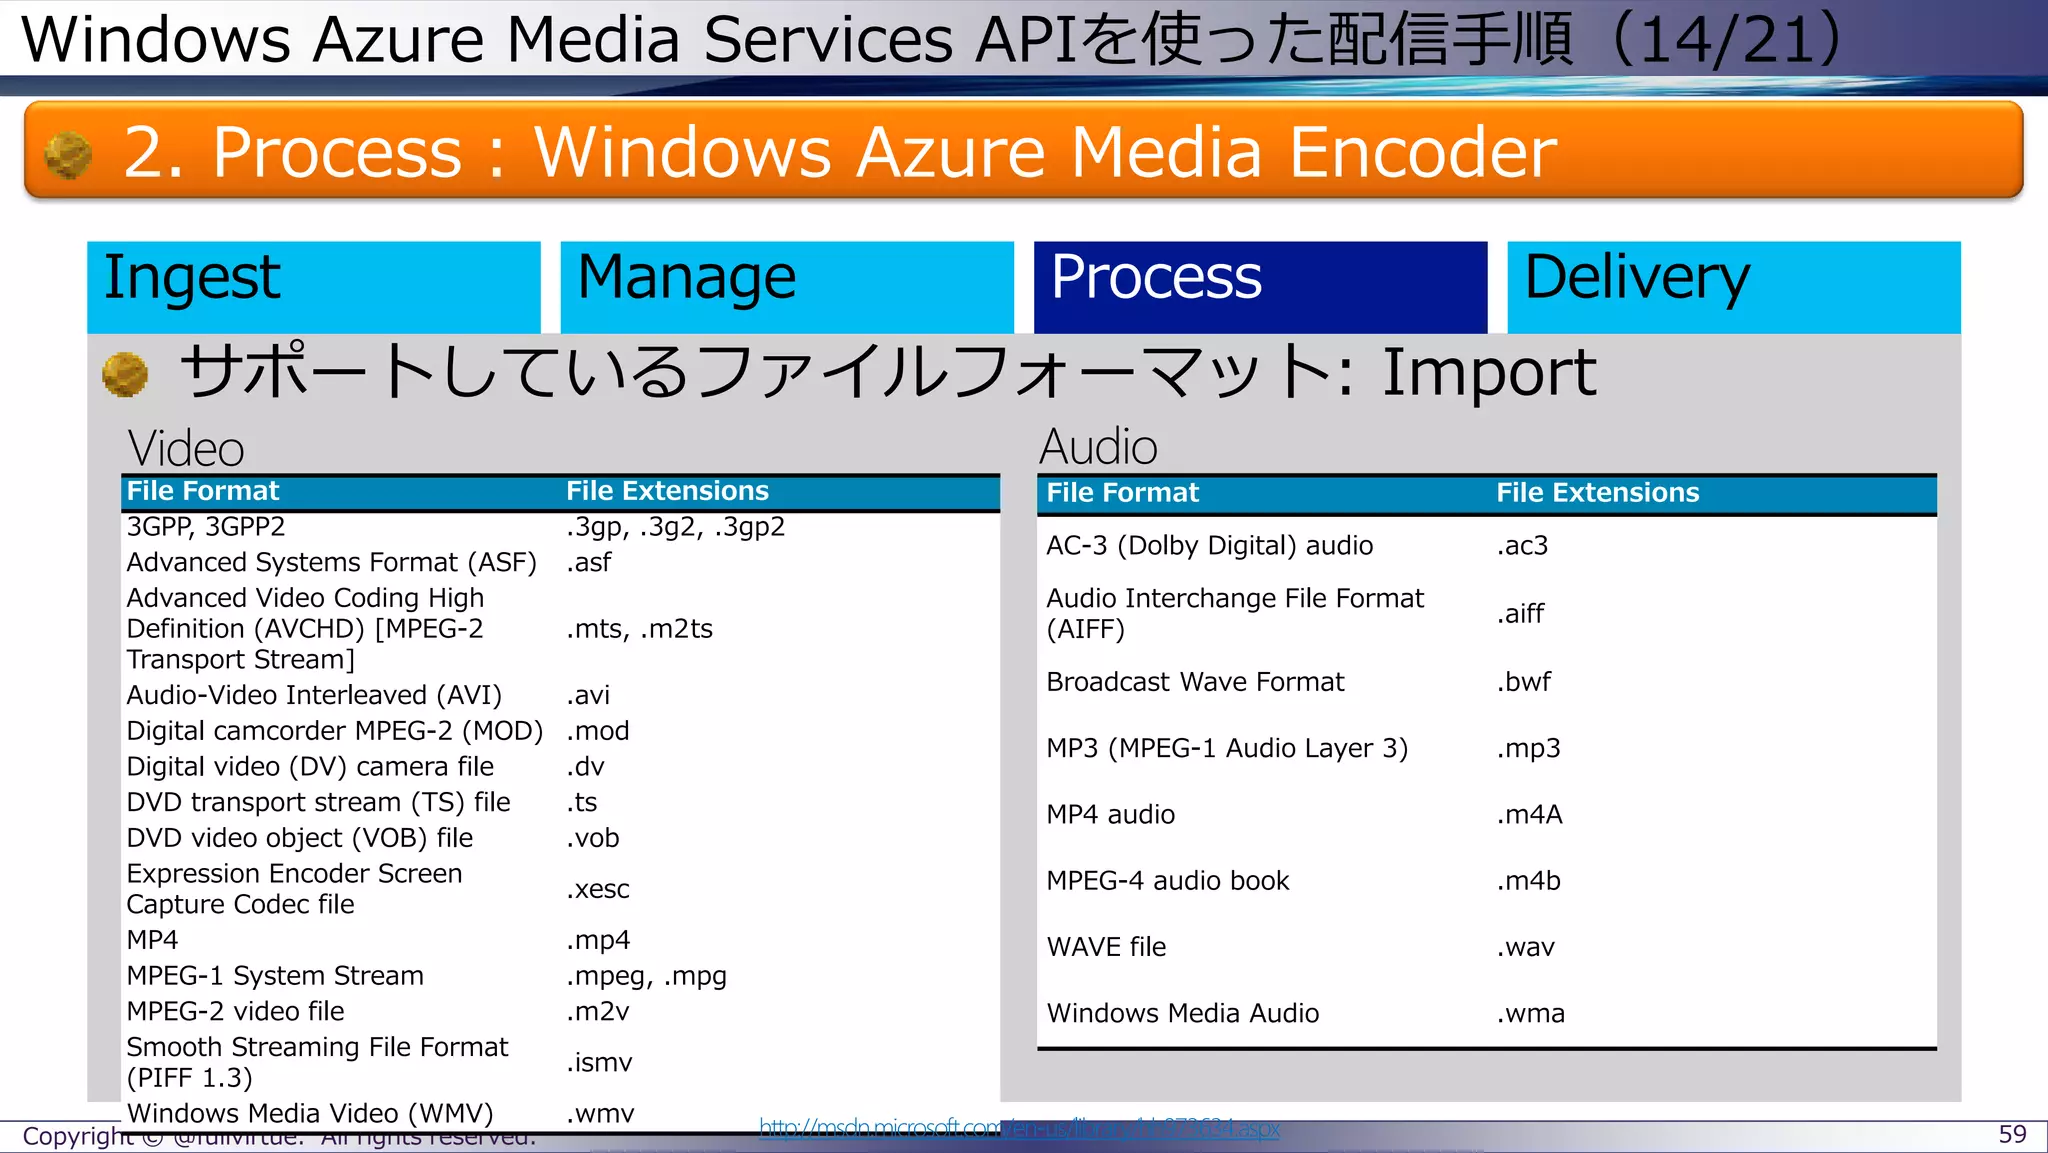Select the '.ac3' extension cell
2048x1153 pixels.
[1522, 546]
